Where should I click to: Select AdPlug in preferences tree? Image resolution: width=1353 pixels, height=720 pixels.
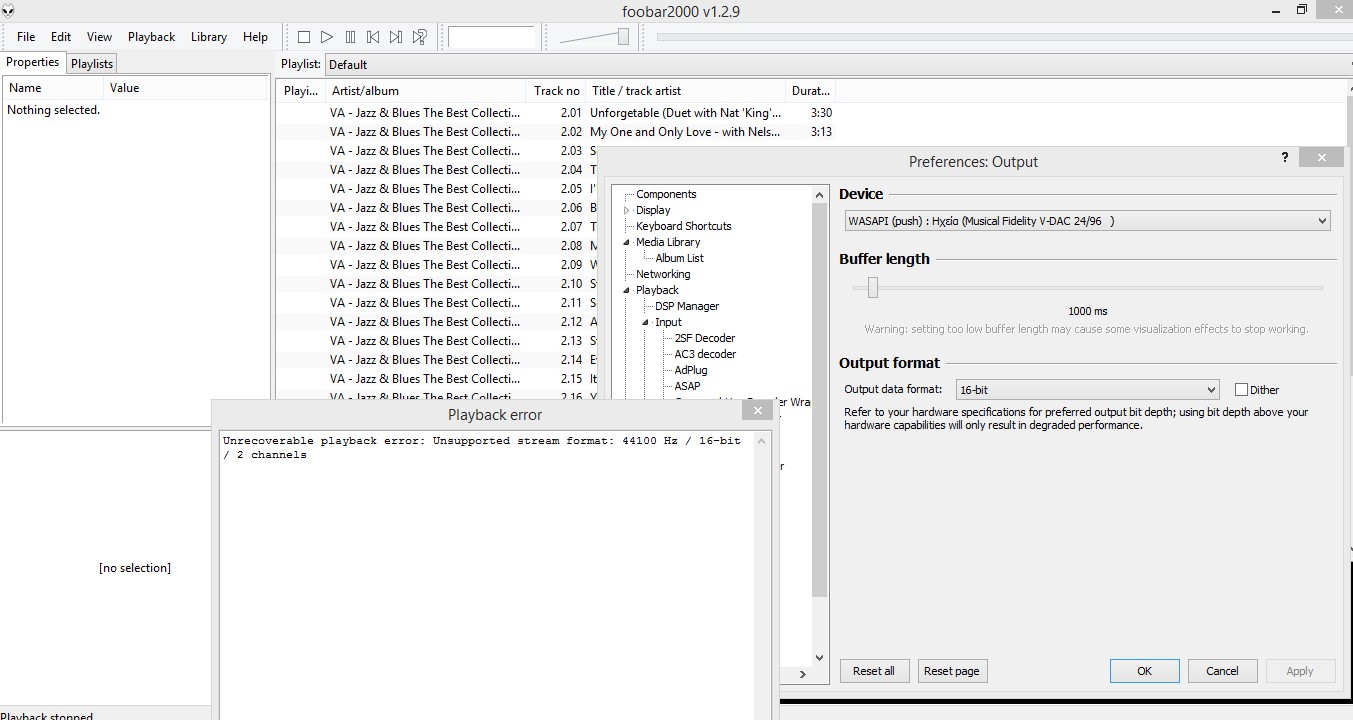691,371
